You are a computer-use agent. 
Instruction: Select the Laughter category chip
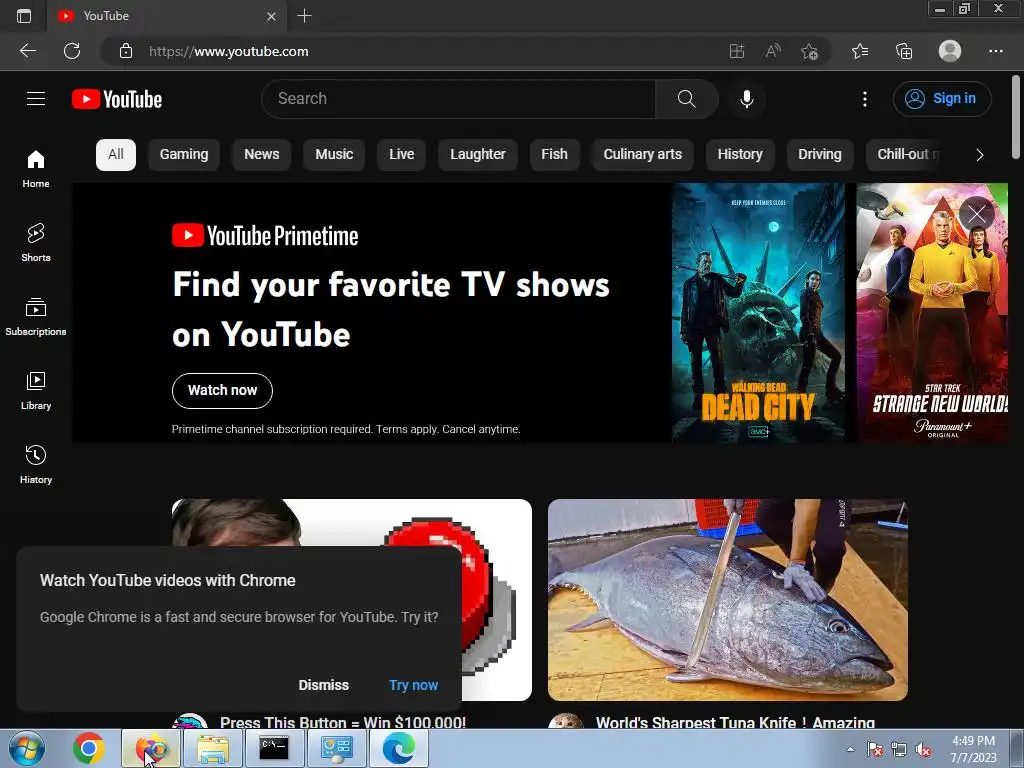coord(477,155)
